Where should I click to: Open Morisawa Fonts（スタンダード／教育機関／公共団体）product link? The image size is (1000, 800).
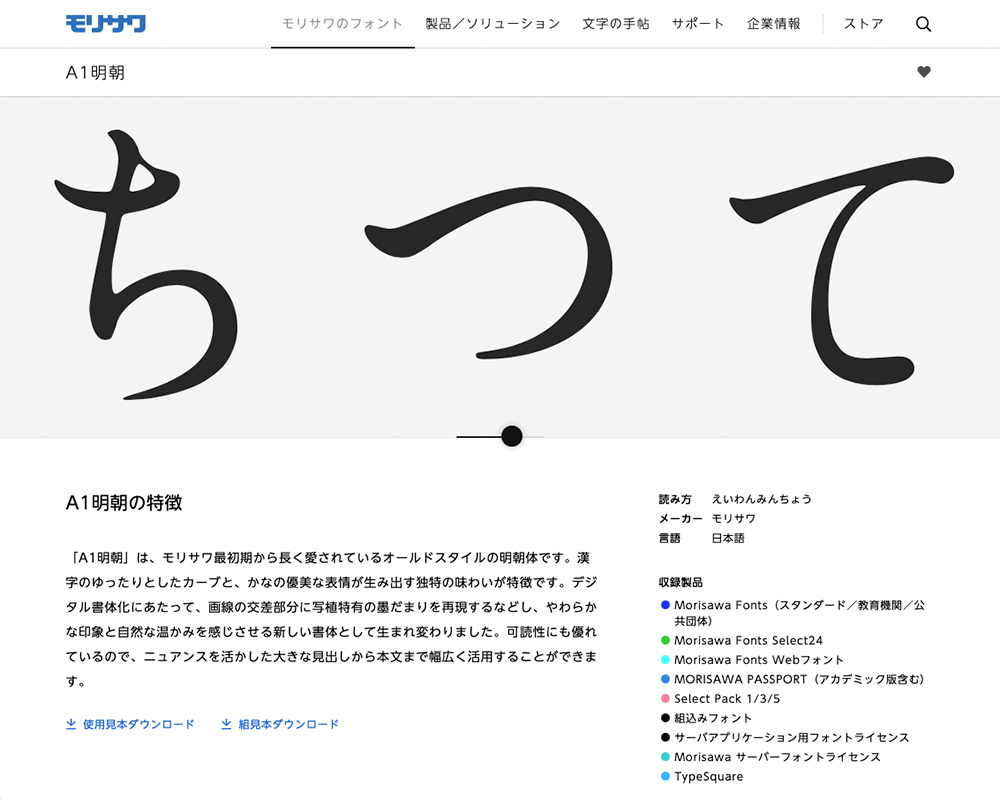[799, 612]
